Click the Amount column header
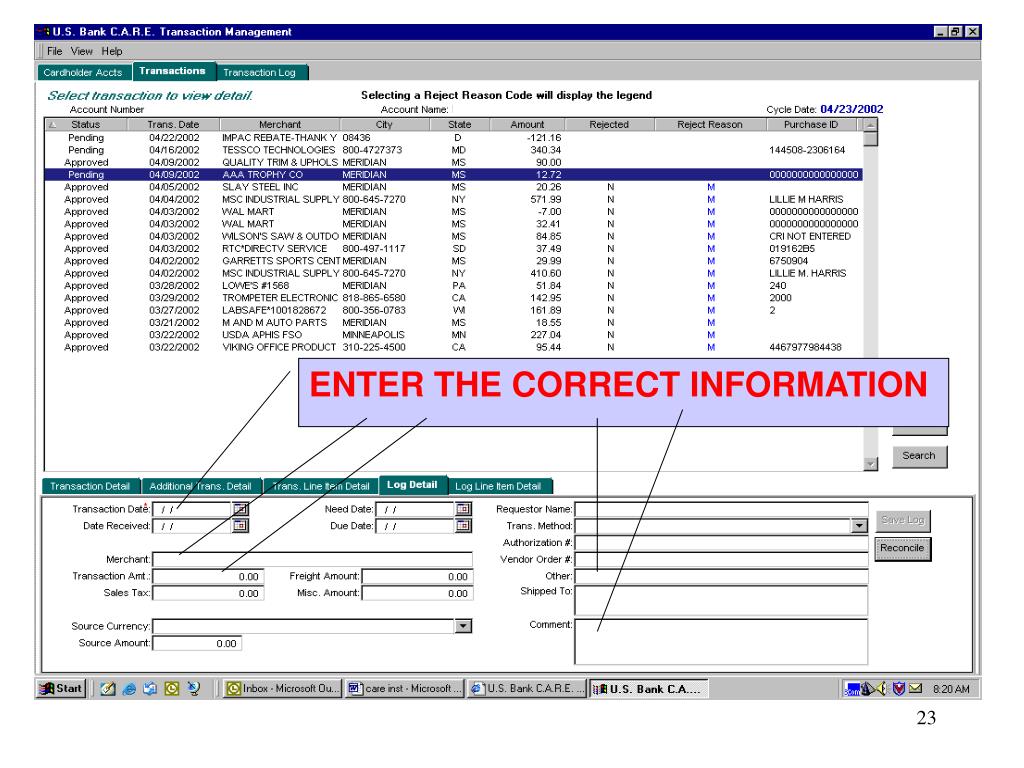 point(527,125)
